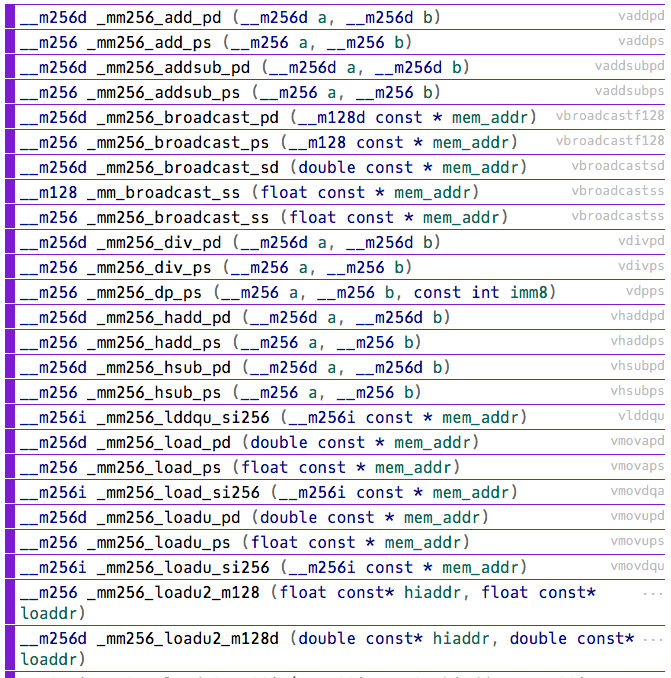Click the _mm256_loadu_ps row
Viewport: 671px width, 678px height.
click(x=335, y=543)
